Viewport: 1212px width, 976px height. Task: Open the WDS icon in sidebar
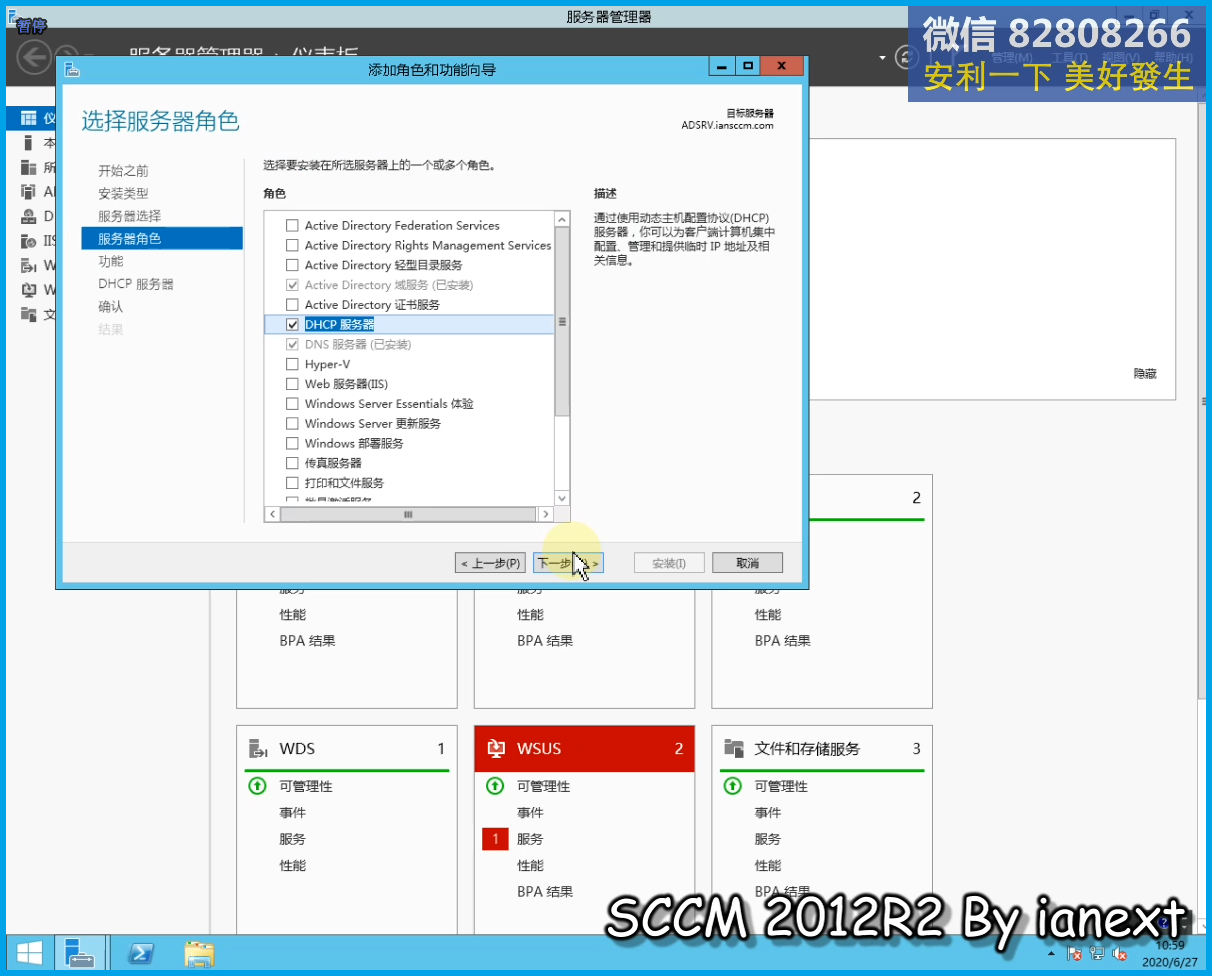tap(28, 265)
